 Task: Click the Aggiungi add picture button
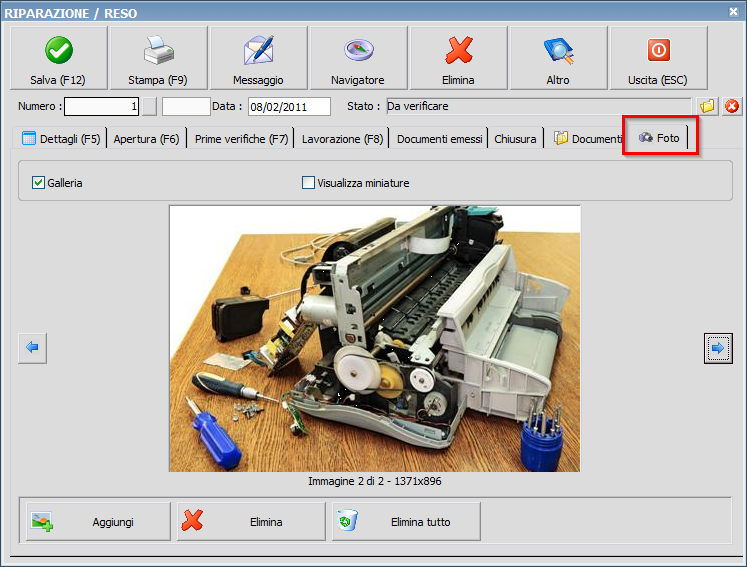pos(98,521)
